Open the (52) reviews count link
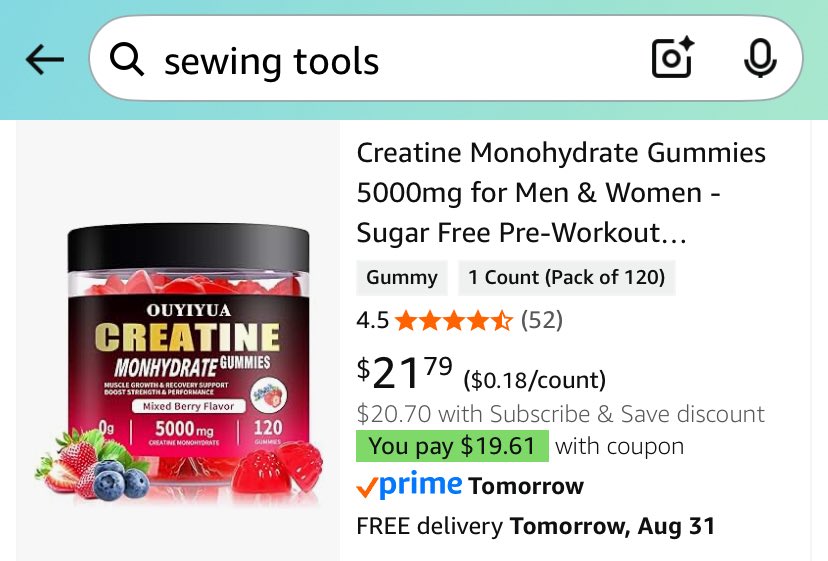Screen dimensions: 828x561 tap(542, 320)
